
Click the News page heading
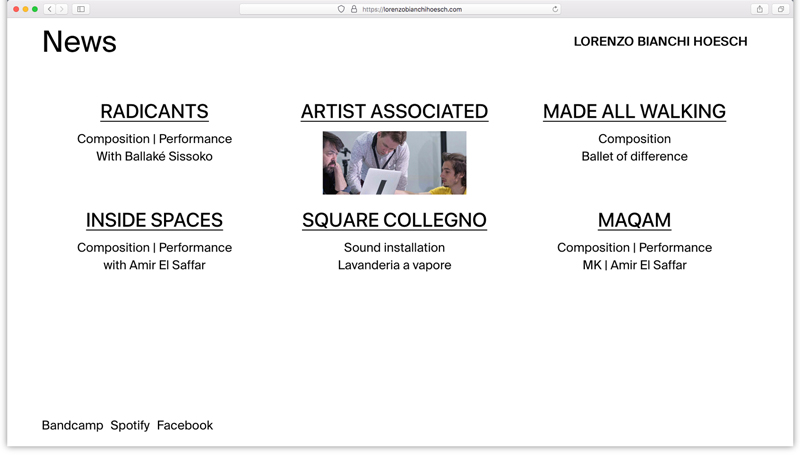(x=79, y=41)
